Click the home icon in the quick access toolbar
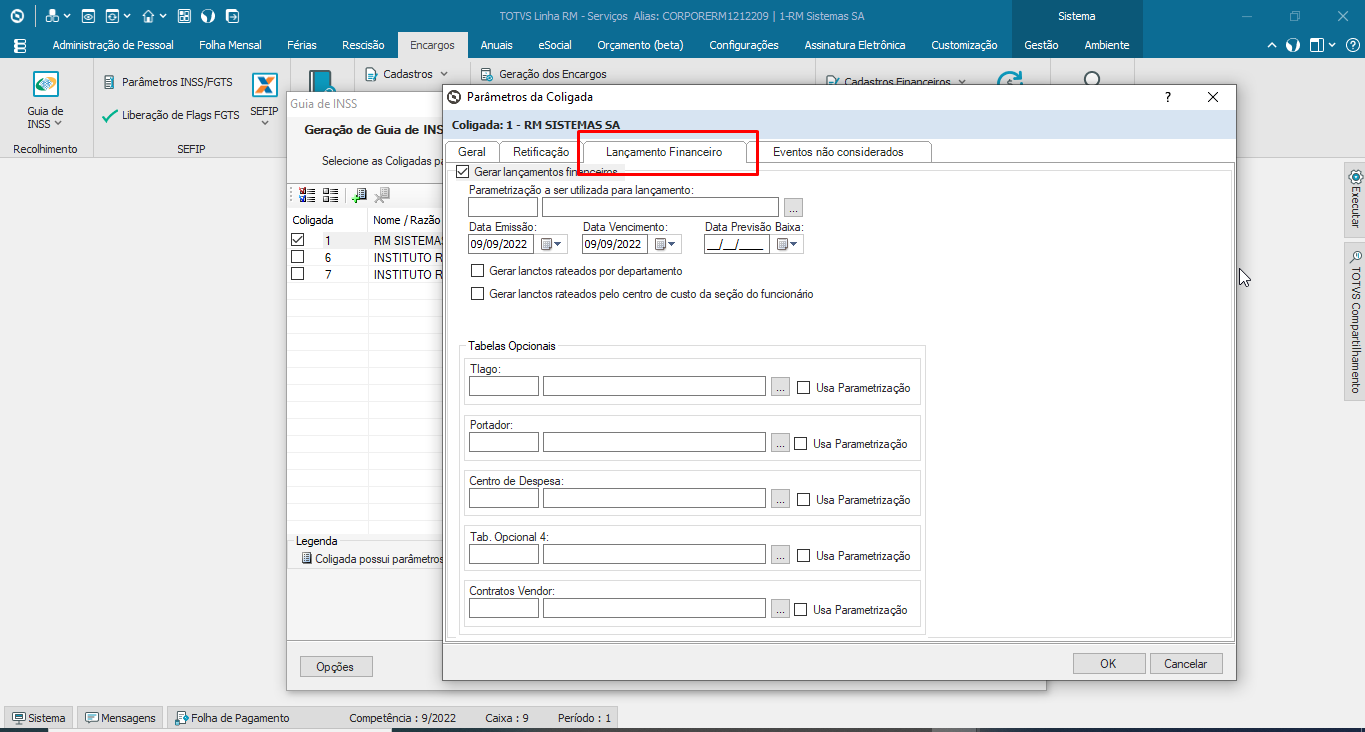Image resolution: width=1365 pixels, height=732 pixels. click(148, 16)
